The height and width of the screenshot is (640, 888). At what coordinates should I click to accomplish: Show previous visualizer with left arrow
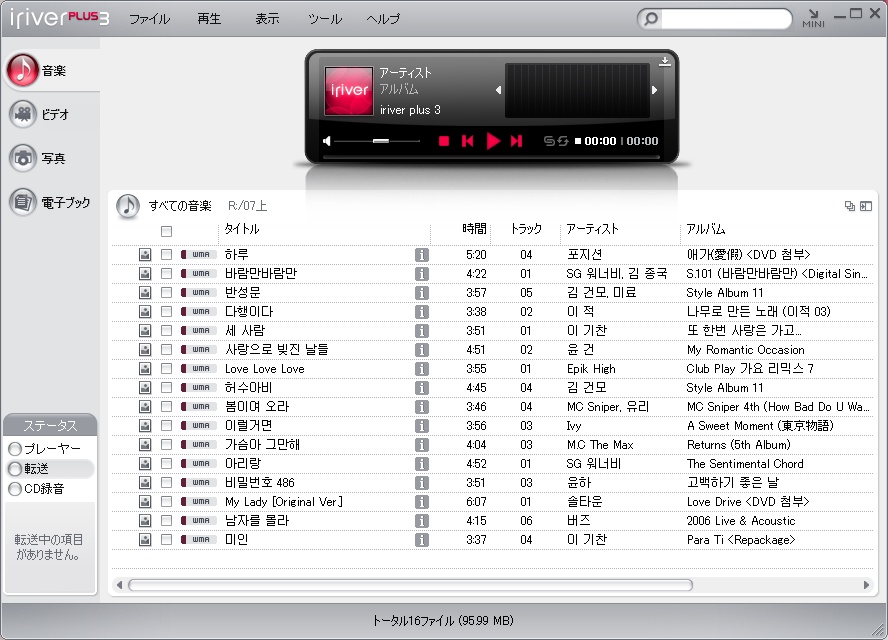pos(498,90)
